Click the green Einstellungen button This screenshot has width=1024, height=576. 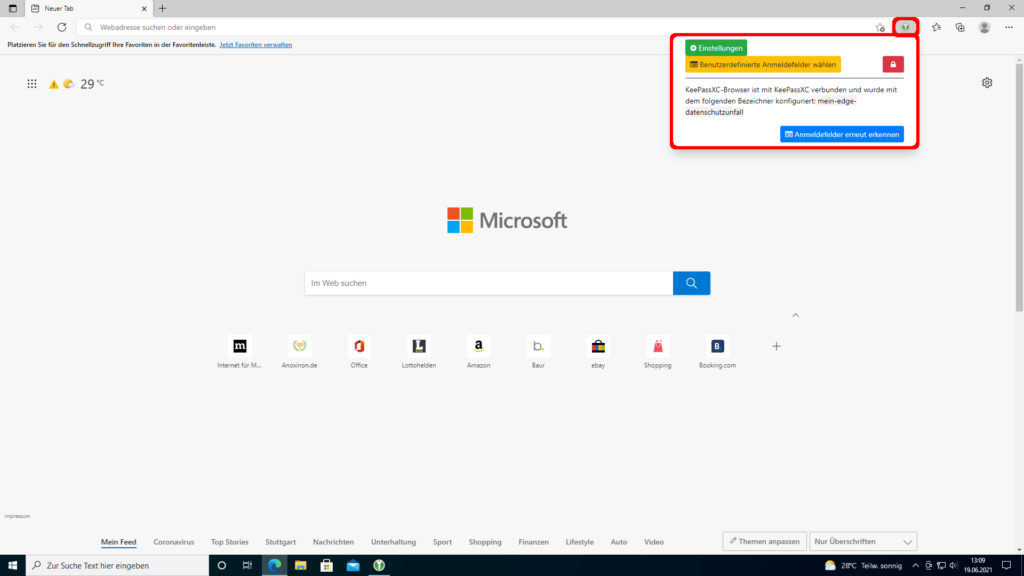point(716,47)
